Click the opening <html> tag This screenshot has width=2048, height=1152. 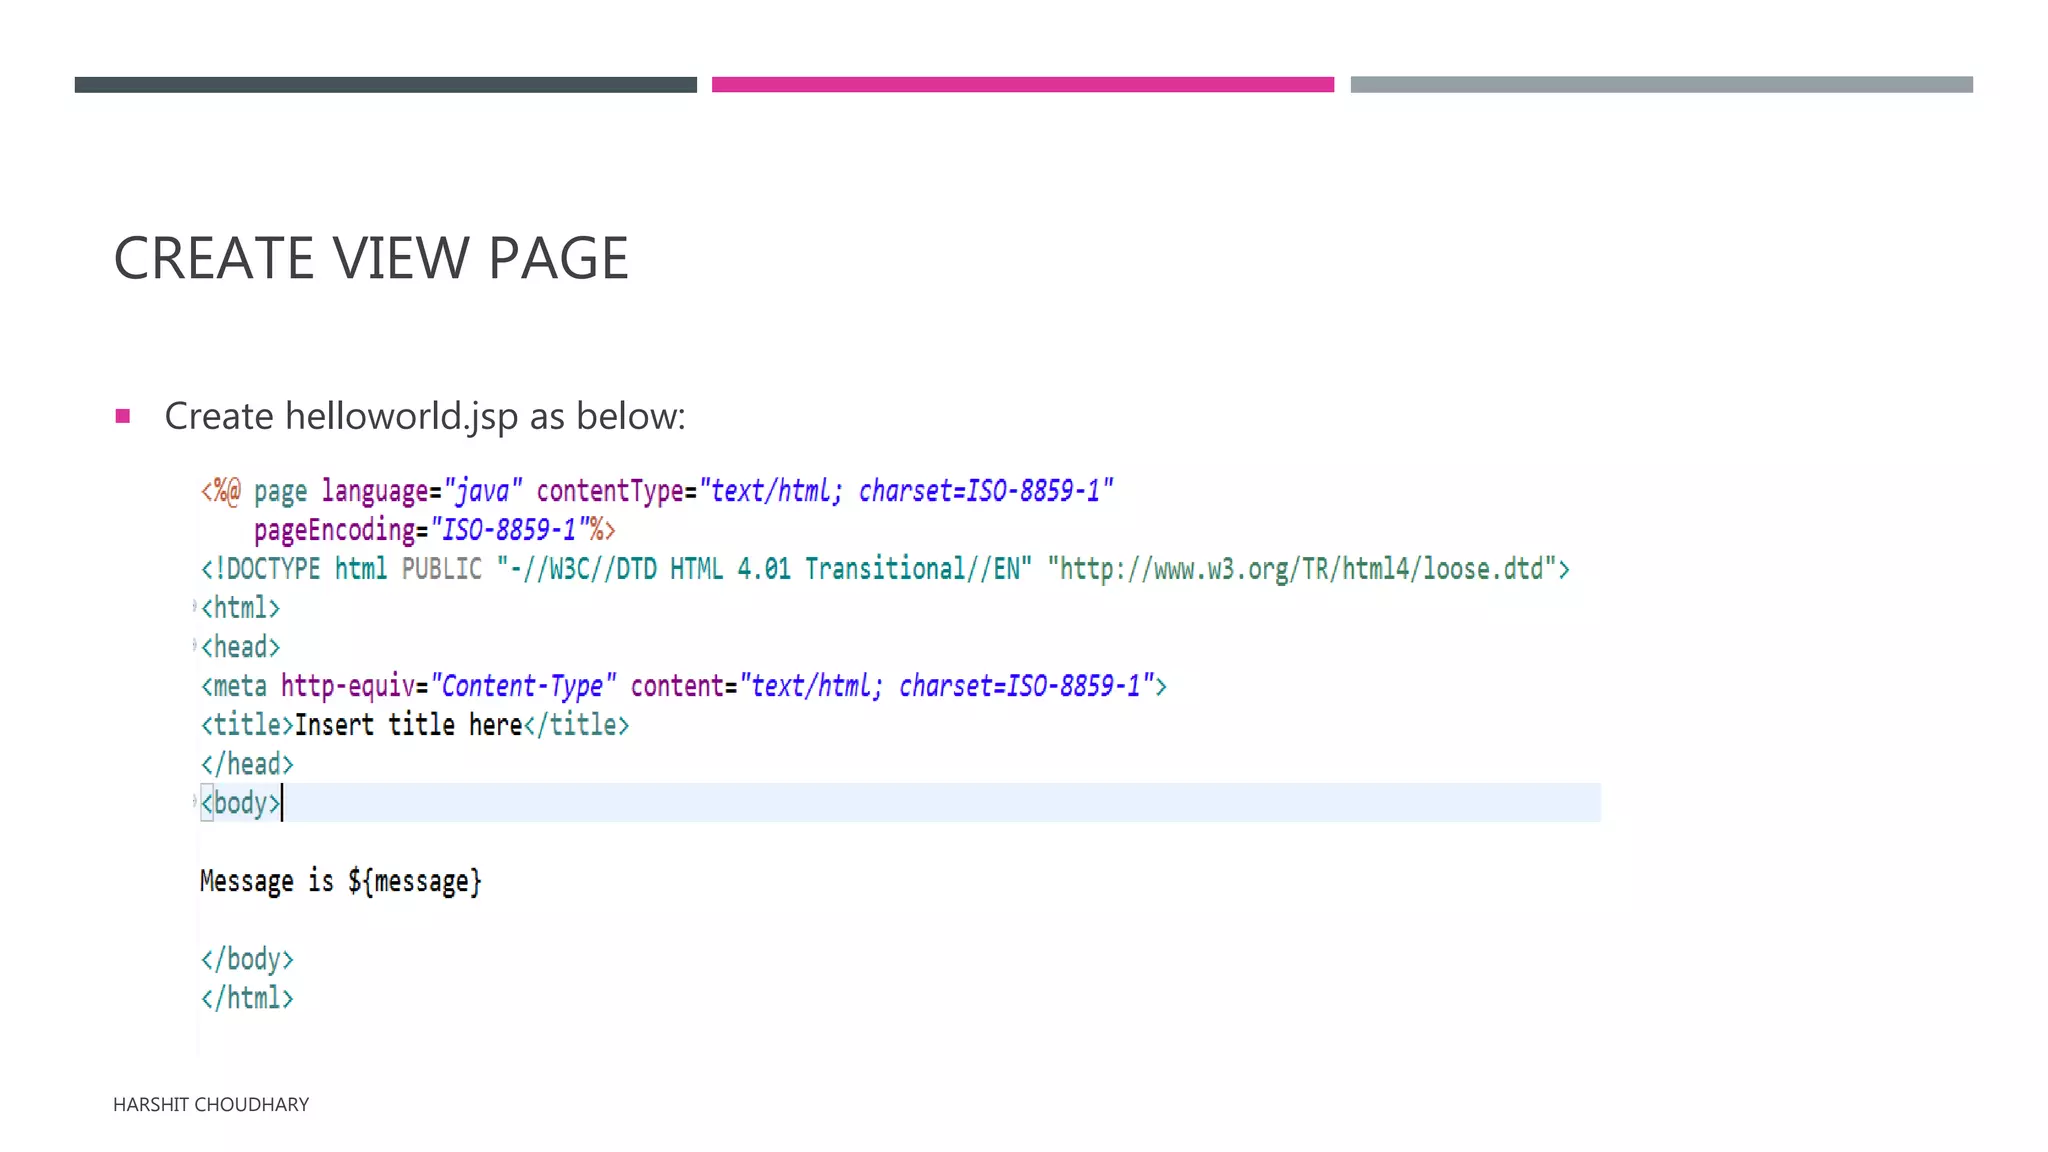(x=240, y=608)
